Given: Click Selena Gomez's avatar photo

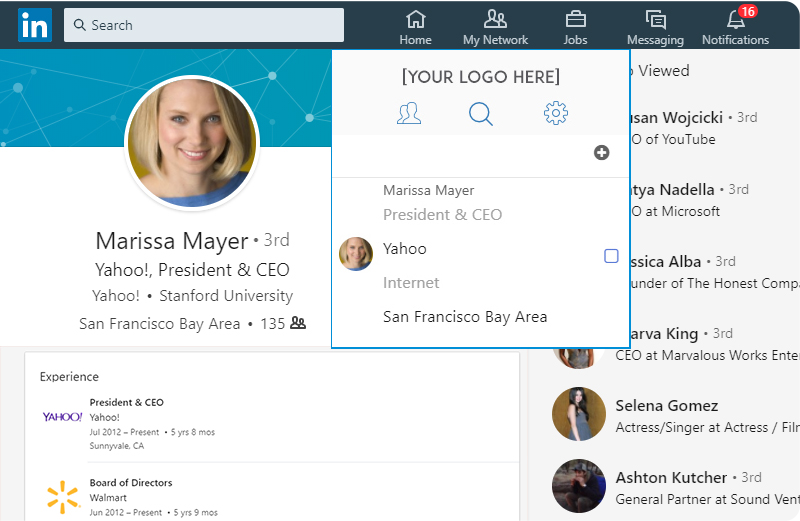Looking at the screenshot, I should [579, 414].
